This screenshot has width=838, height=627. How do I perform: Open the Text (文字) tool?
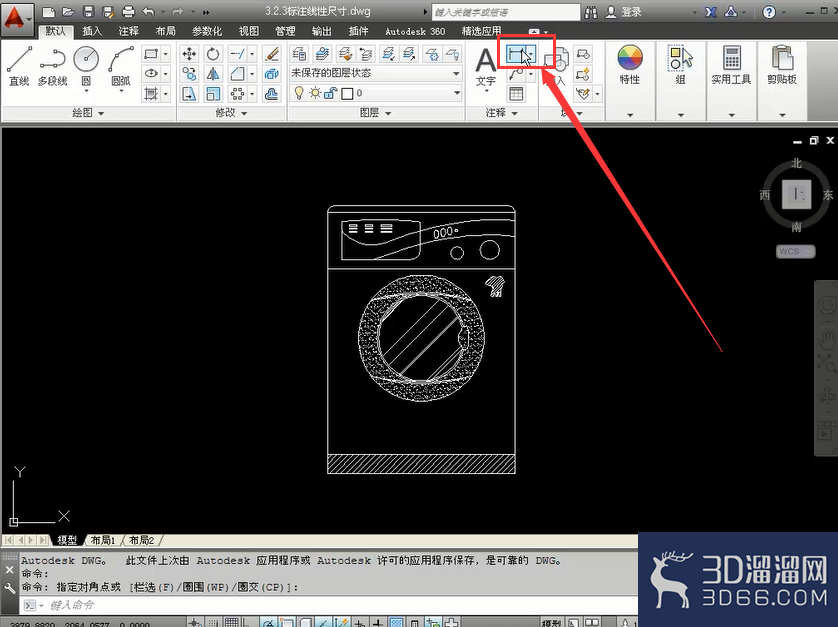(486, 67)
